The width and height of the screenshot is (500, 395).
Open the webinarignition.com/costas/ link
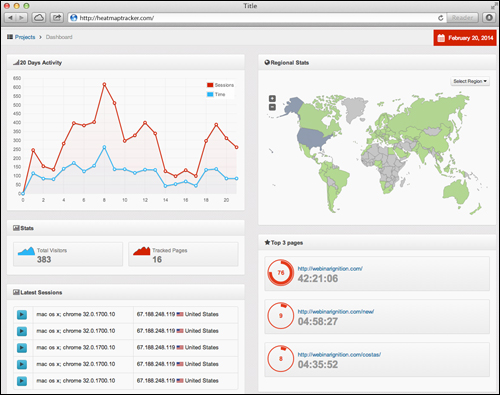click(339, 355)
